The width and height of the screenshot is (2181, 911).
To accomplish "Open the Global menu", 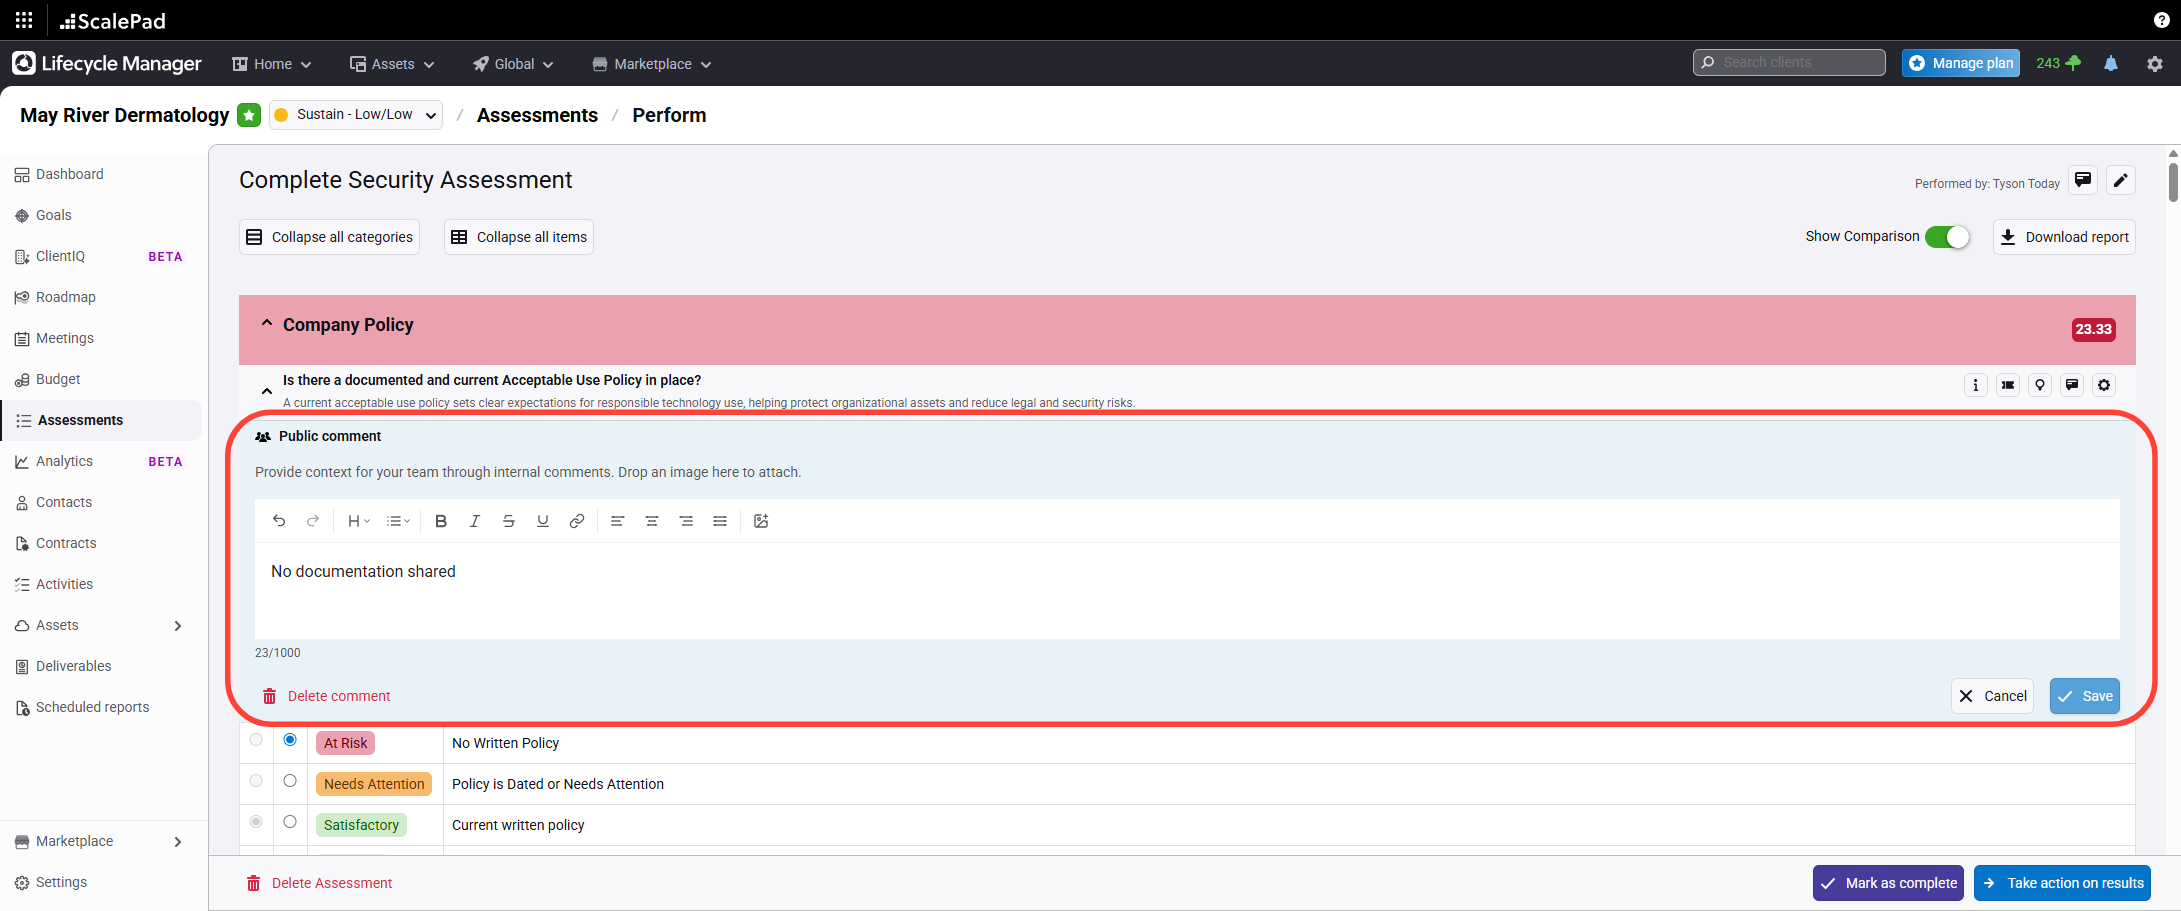I will [513, 64].
